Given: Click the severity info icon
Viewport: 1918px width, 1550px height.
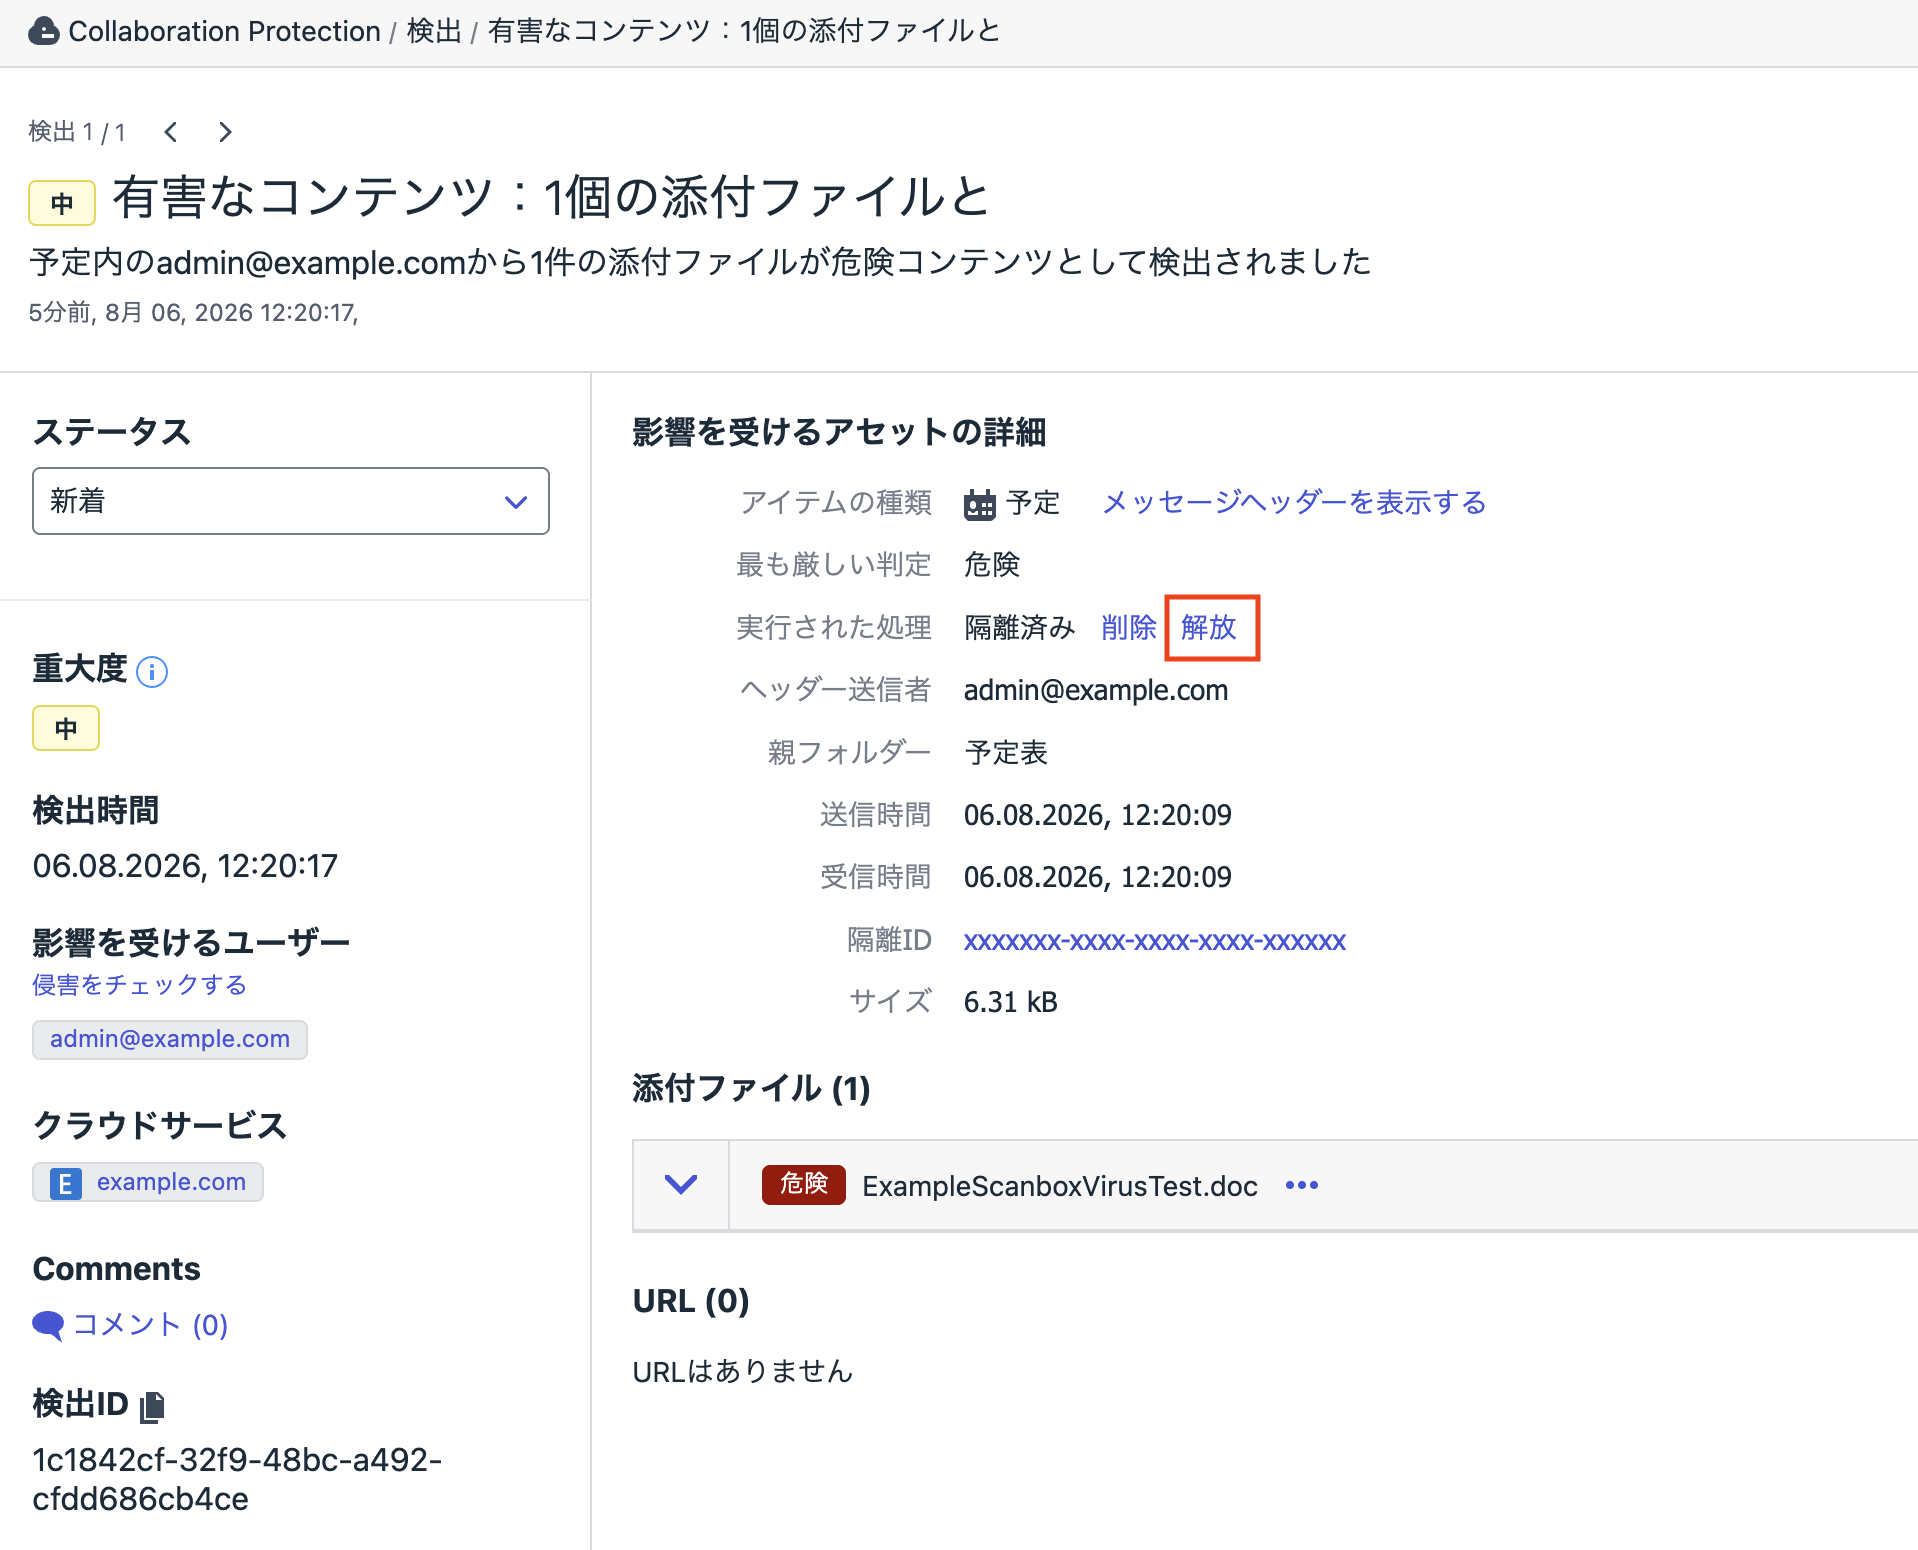Looking at the screenshot, I should click(x=152, y=671).
